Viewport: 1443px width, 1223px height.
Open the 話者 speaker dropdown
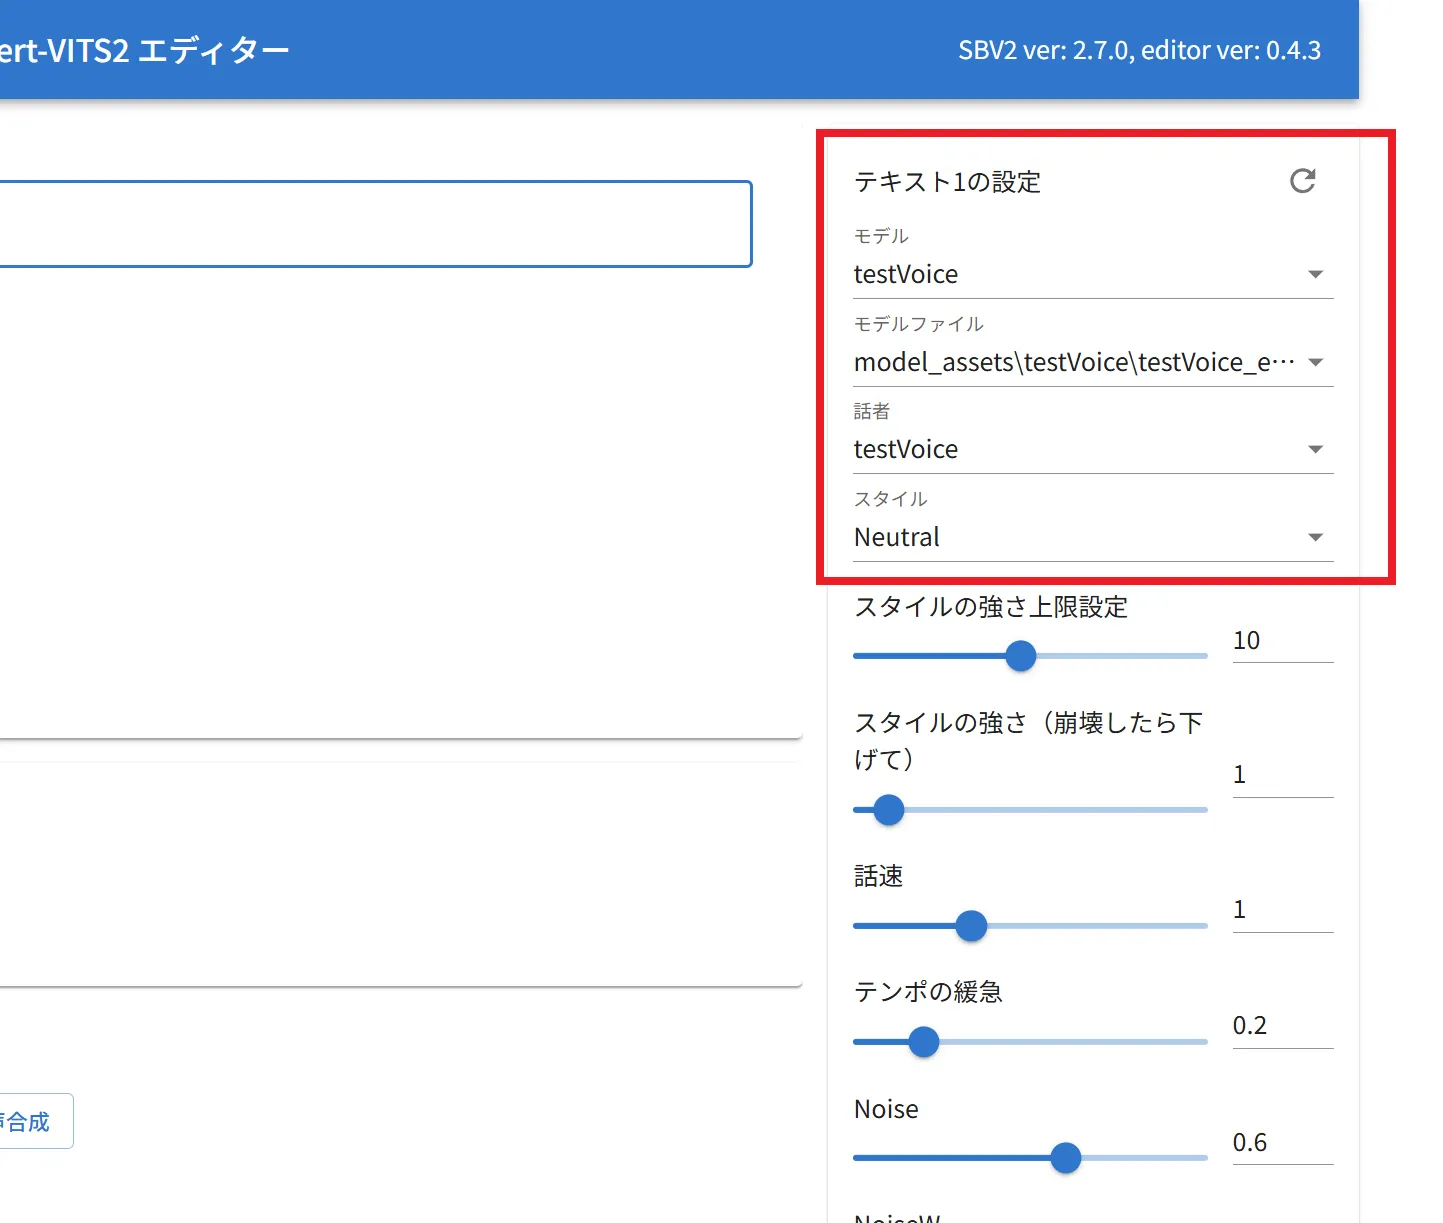(x=1091, y=450)
